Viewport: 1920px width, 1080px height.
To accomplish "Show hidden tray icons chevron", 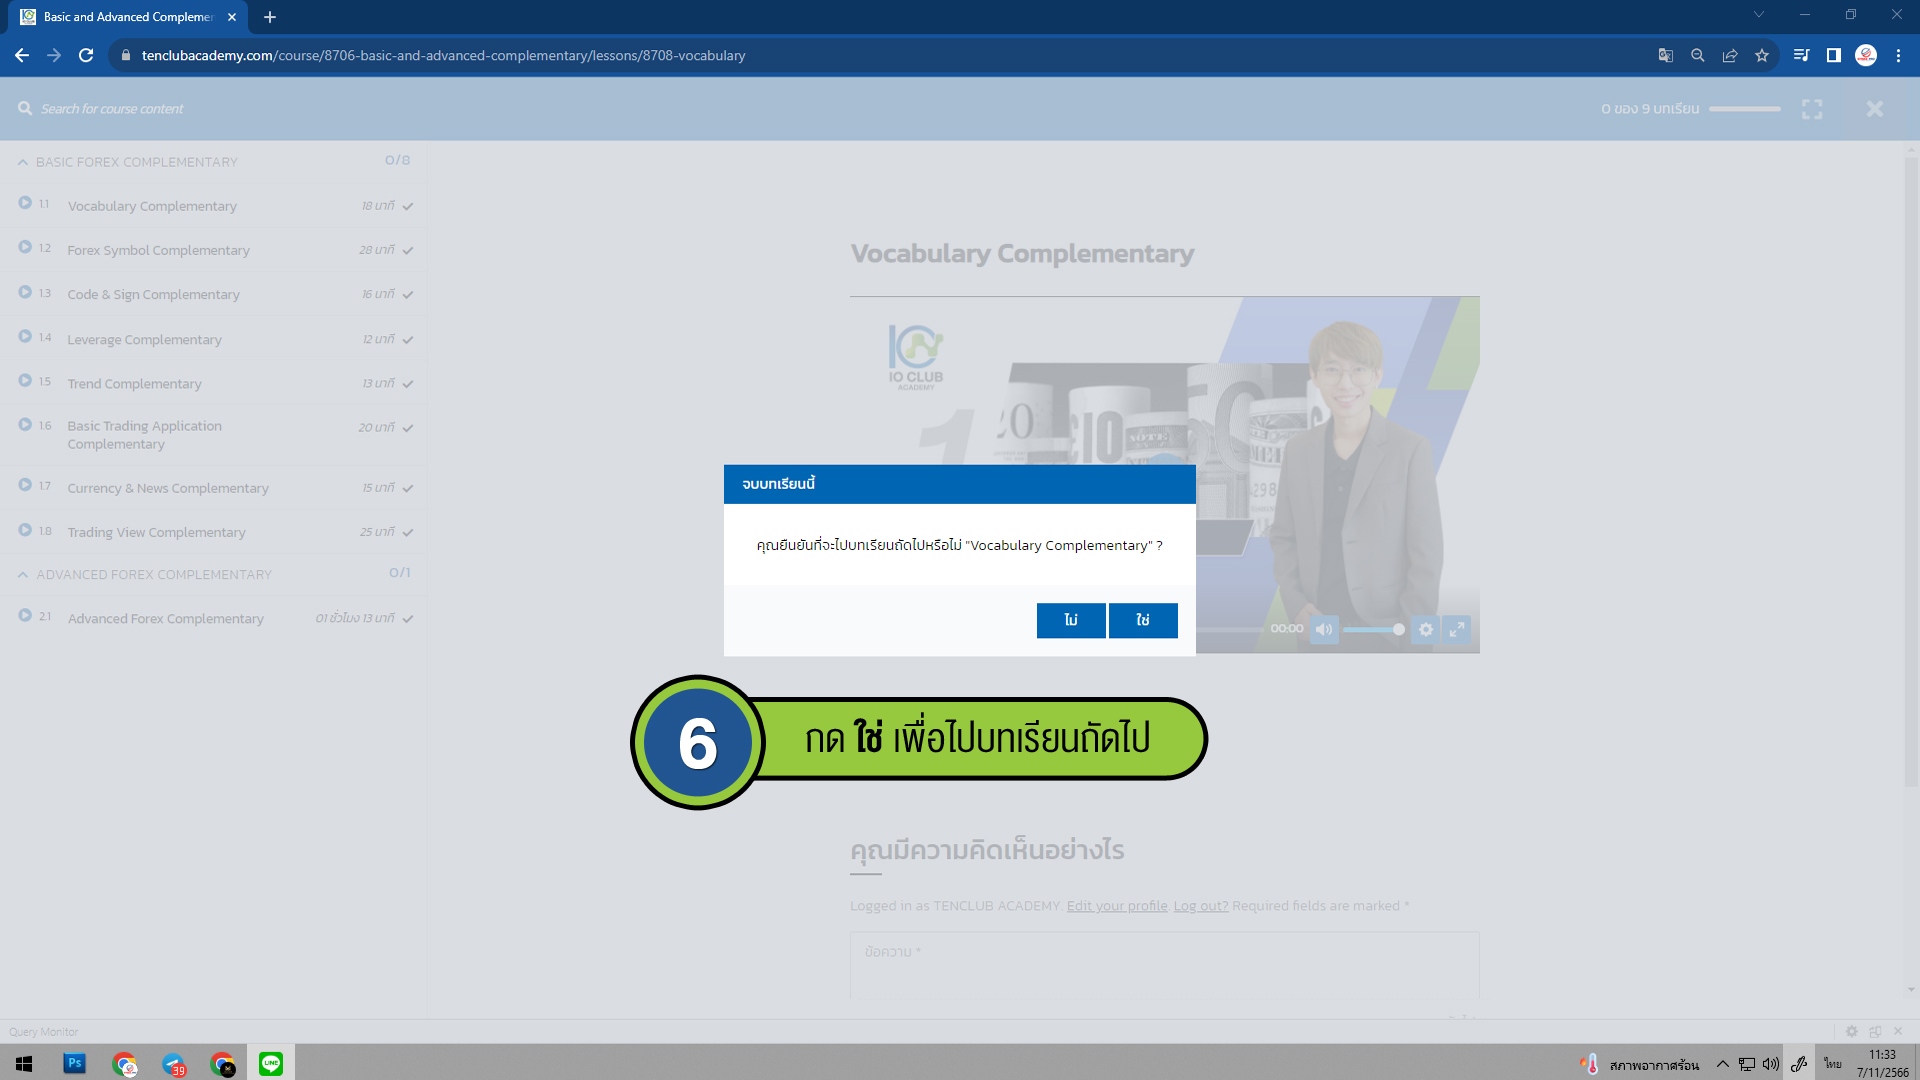I will pyautogui.click(x=1723, y=1064).
